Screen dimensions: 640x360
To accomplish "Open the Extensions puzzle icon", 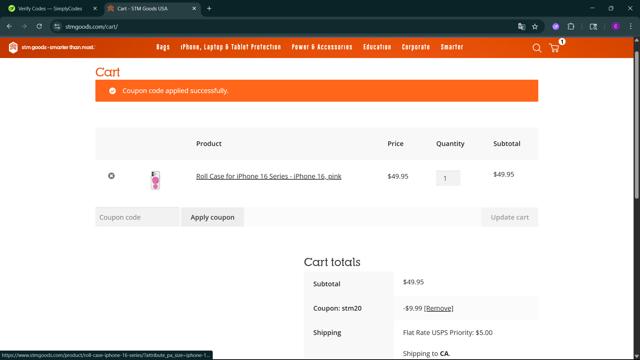I will pyautogui.click(x=571, y=27).
